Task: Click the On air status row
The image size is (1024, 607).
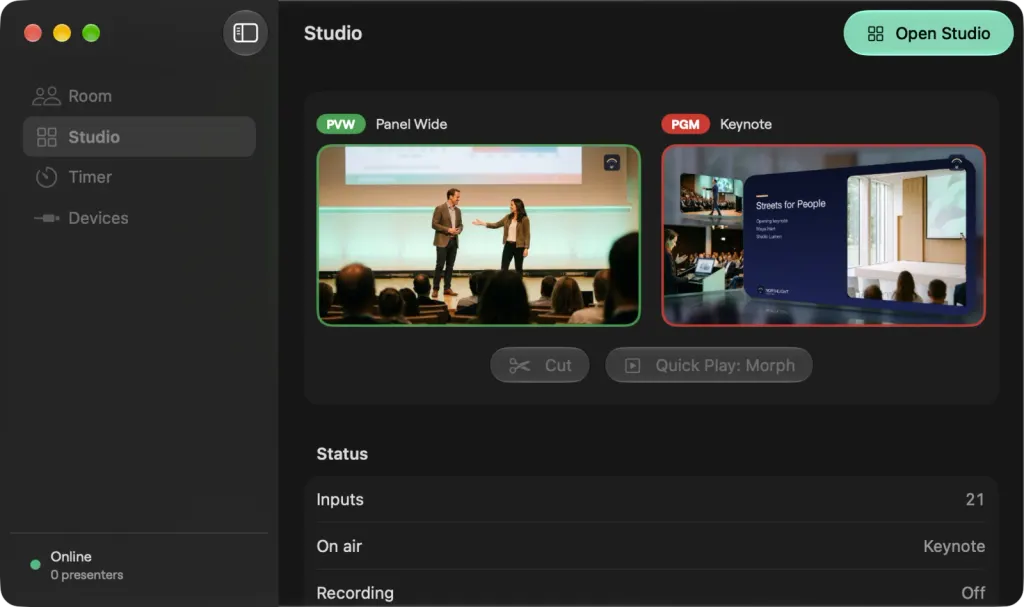Action: pos(650,546)
